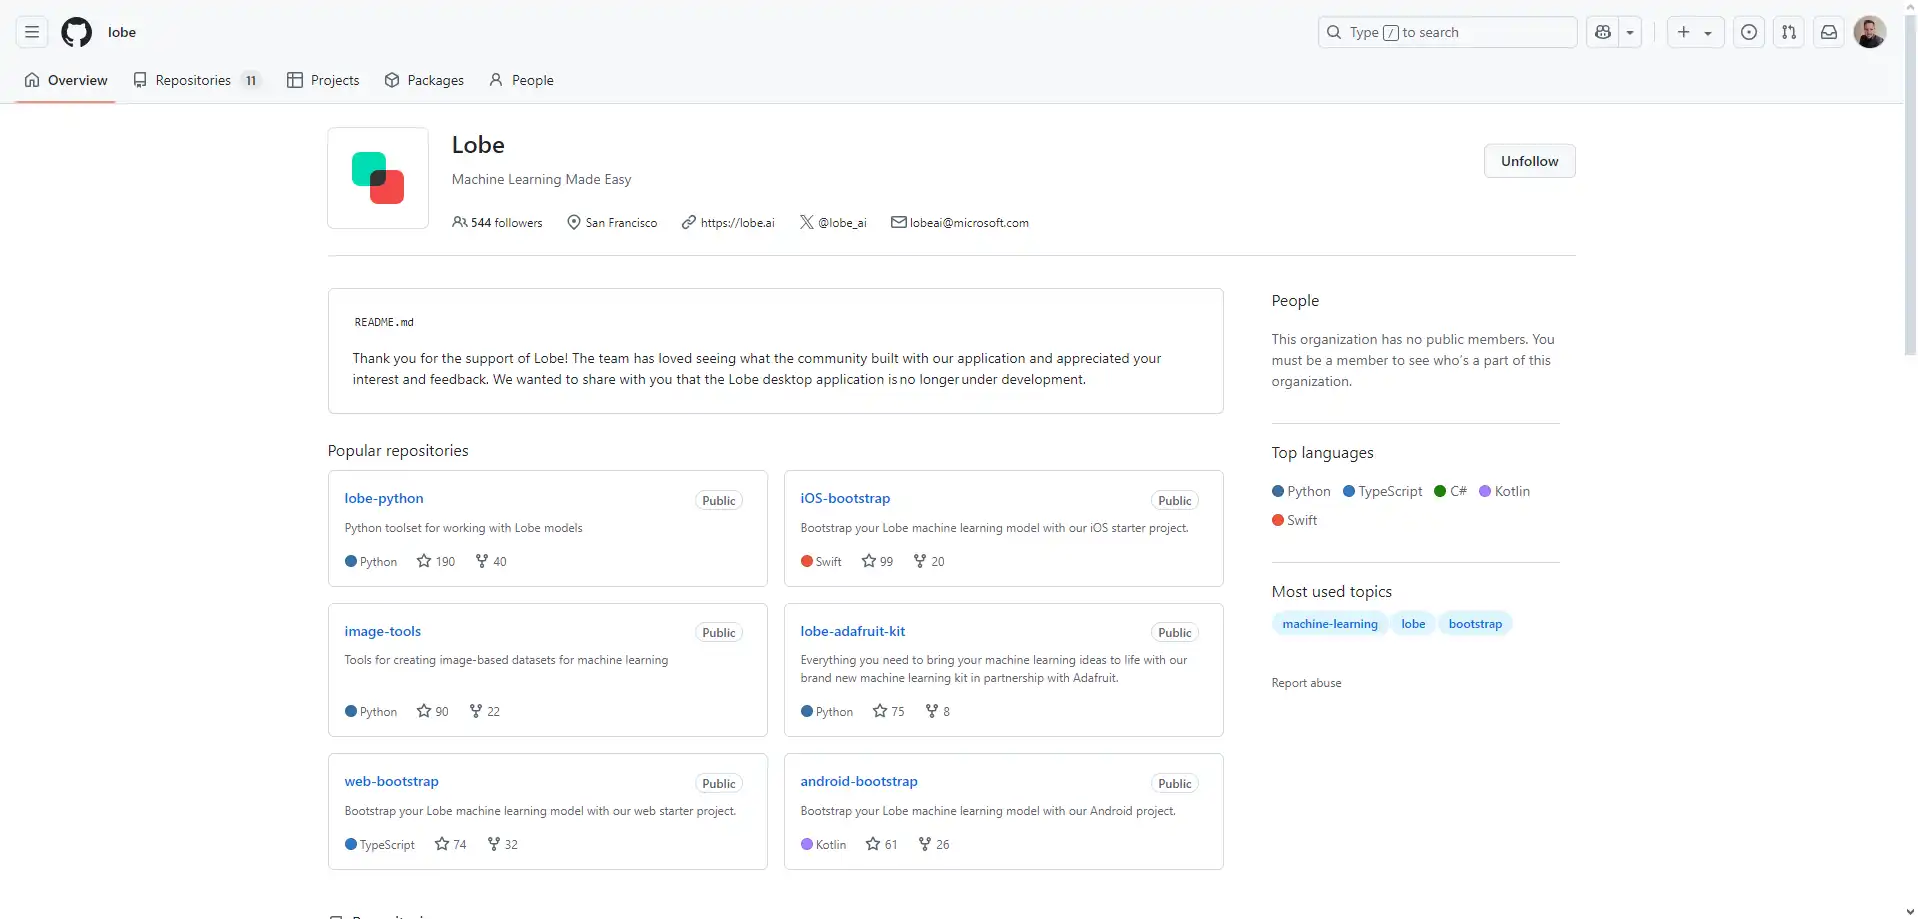Click the GitHub octocat logo
Viewport: 1918px width, 919px height.
pyautogui.click(x=77, y=32)
